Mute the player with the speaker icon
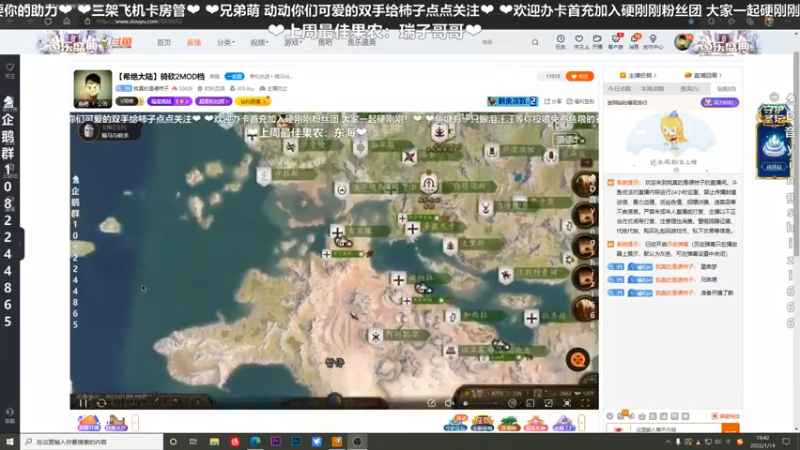The width and height of the screenshot is (800, 450). tap(449, 403)
